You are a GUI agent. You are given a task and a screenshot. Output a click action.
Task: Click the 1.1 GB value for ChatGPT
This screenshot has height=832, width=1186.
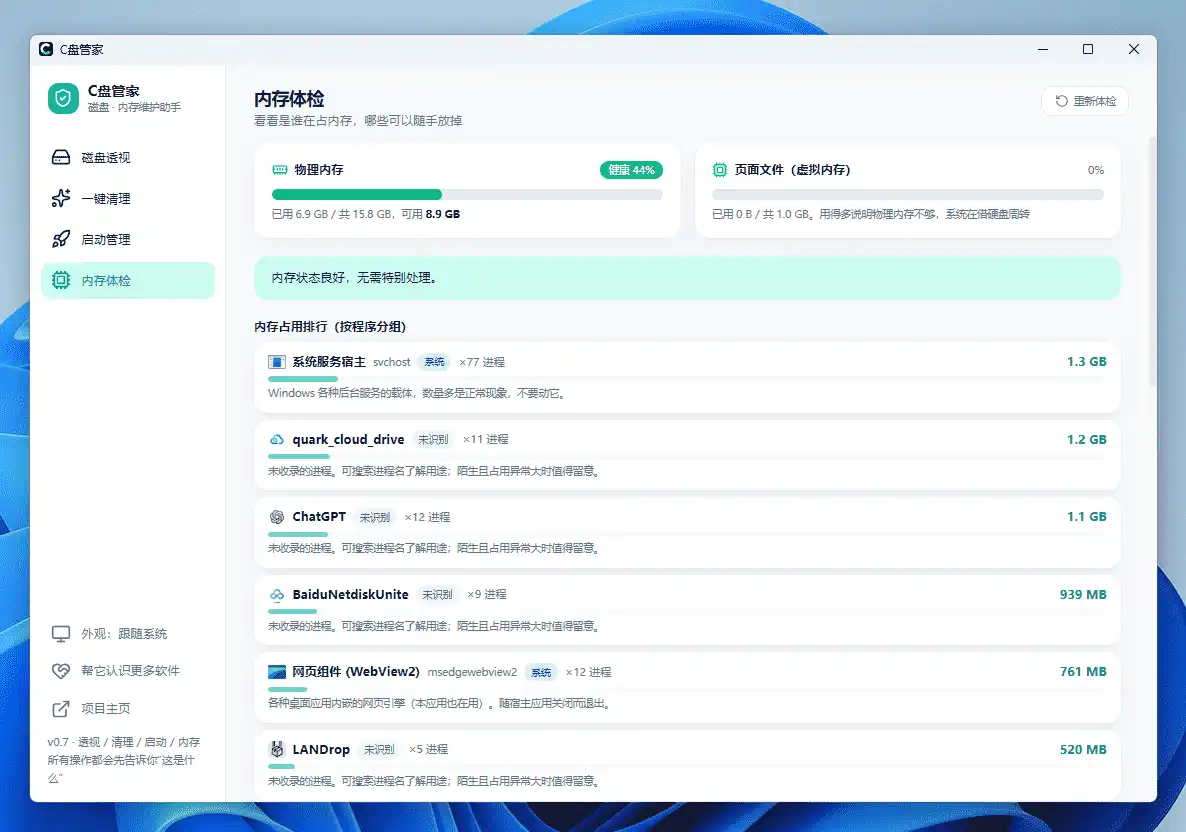pyautogui.click(x=1086, y=517)
